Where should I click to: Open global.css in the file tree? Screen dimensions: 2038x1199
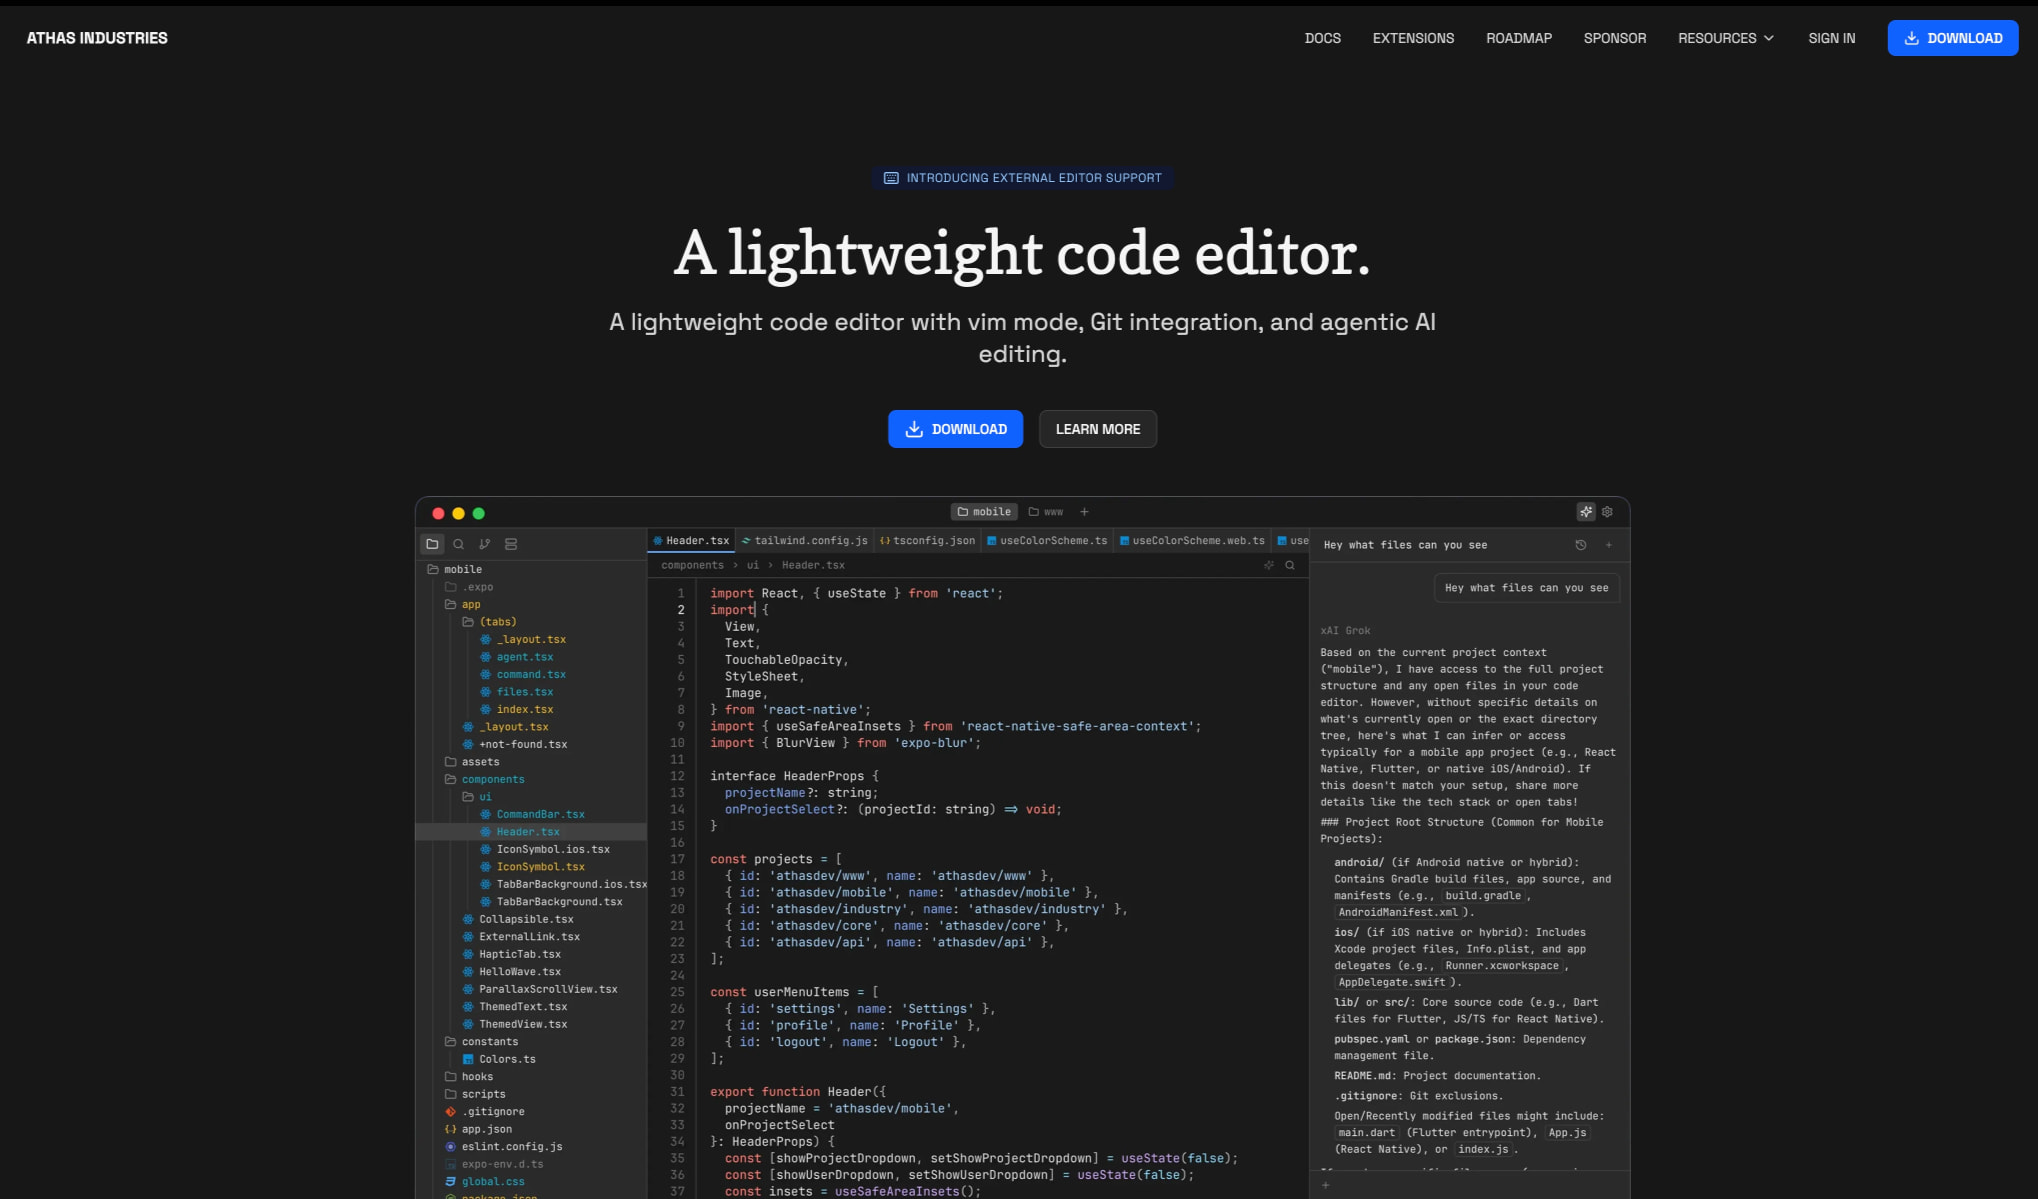[x=484, y=1182]
